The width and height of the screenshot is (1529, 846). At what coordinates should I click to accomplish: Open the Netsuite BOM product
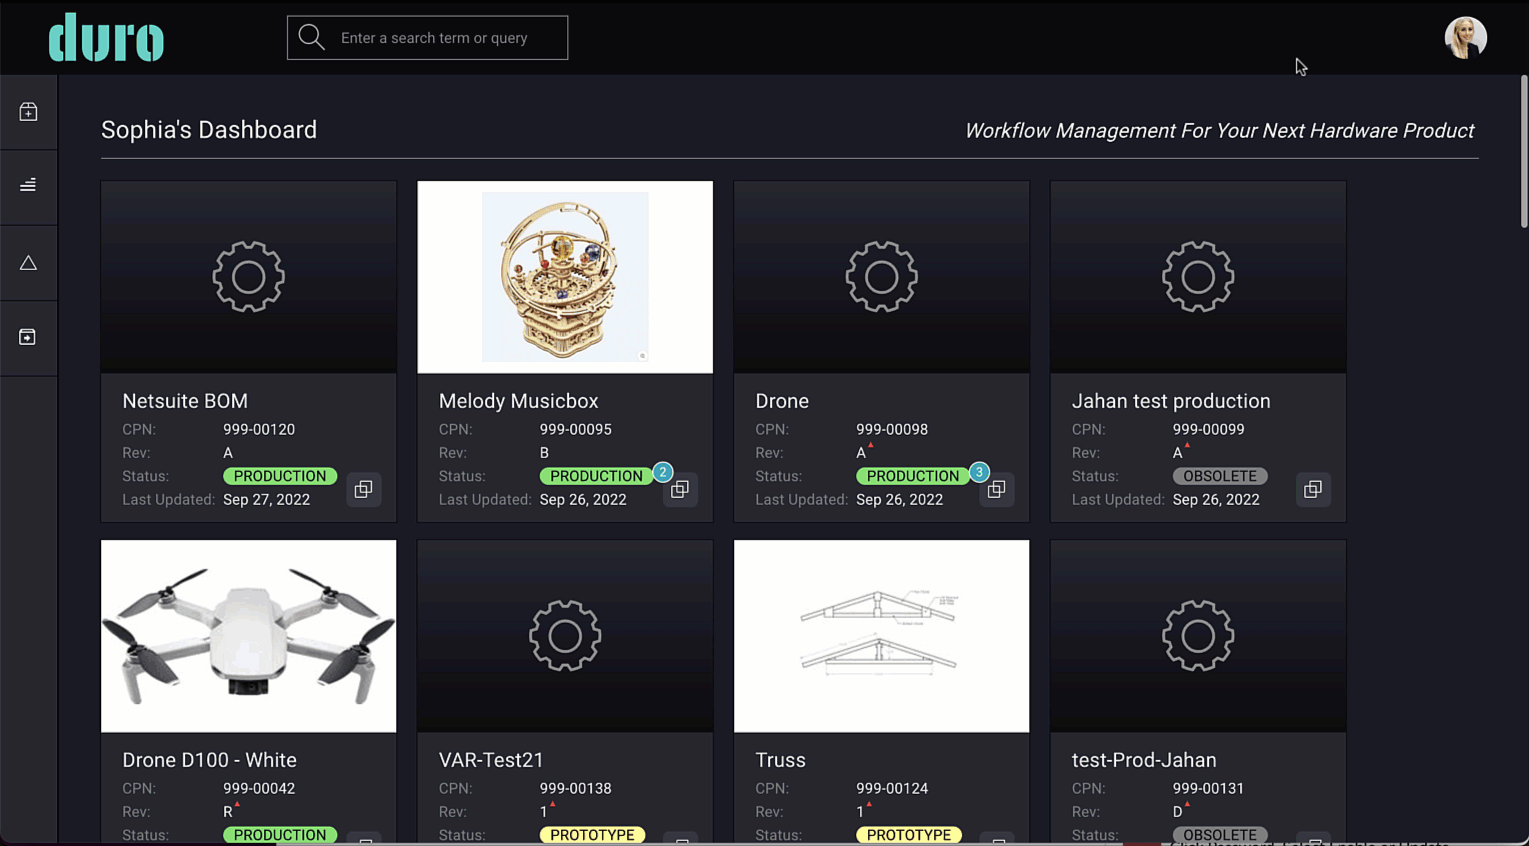coord(185,401)
